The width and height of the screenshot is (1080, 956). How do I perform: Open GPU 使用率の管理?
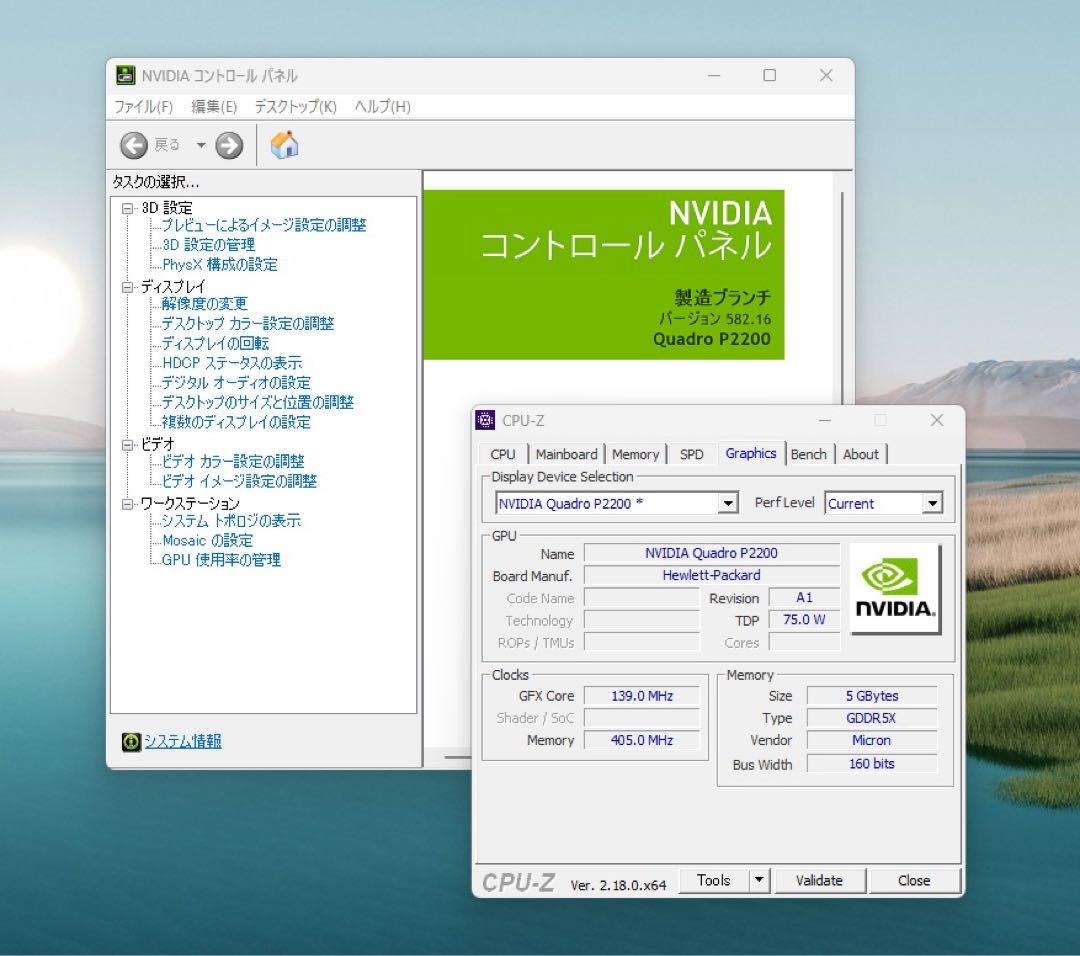tap(221, 561)
